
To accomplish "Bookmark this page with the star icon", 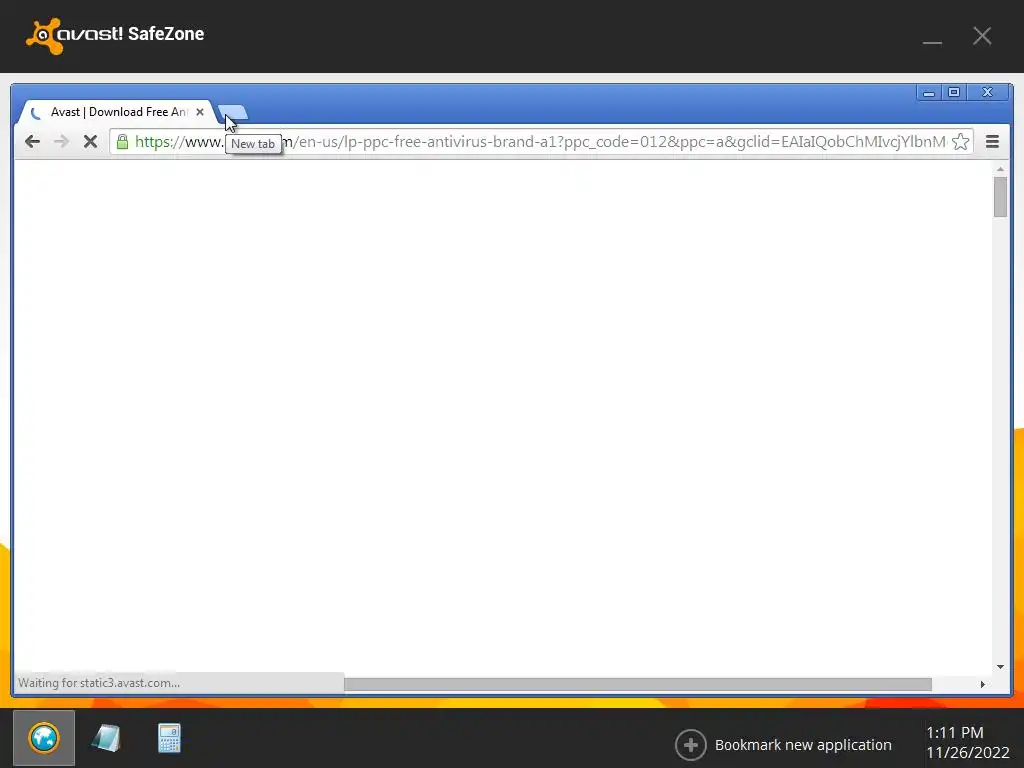I will coord(960,142).
